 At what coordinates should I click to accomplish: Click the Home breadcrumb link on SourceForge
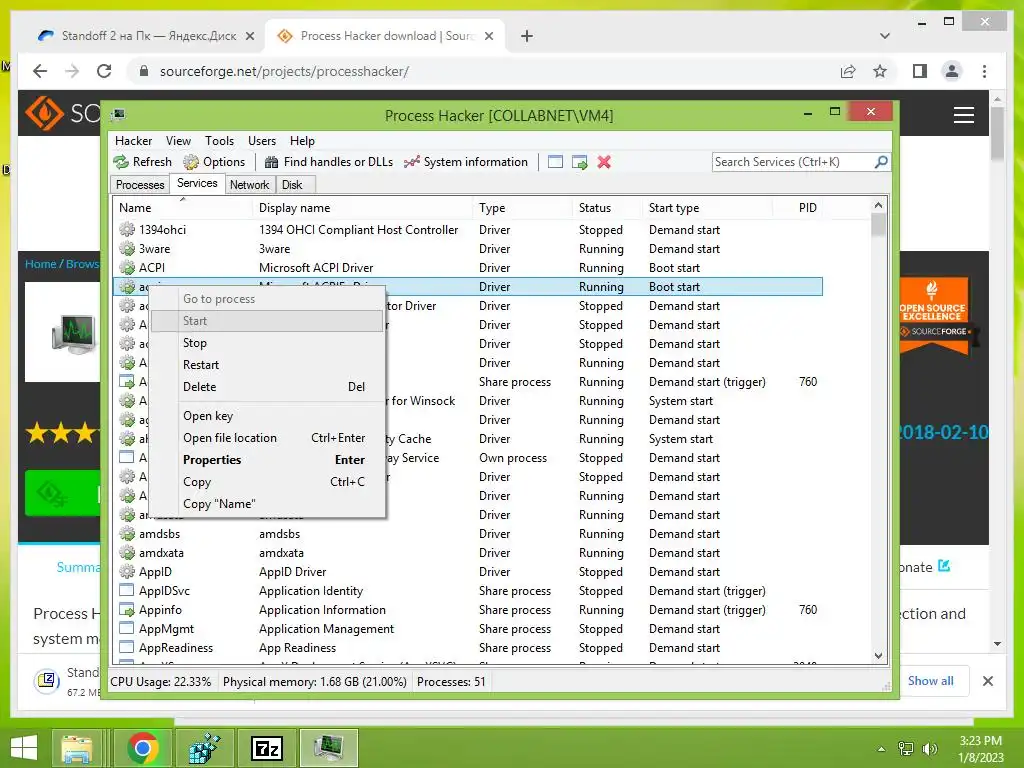pyautogui.click(x=40, y=264)
